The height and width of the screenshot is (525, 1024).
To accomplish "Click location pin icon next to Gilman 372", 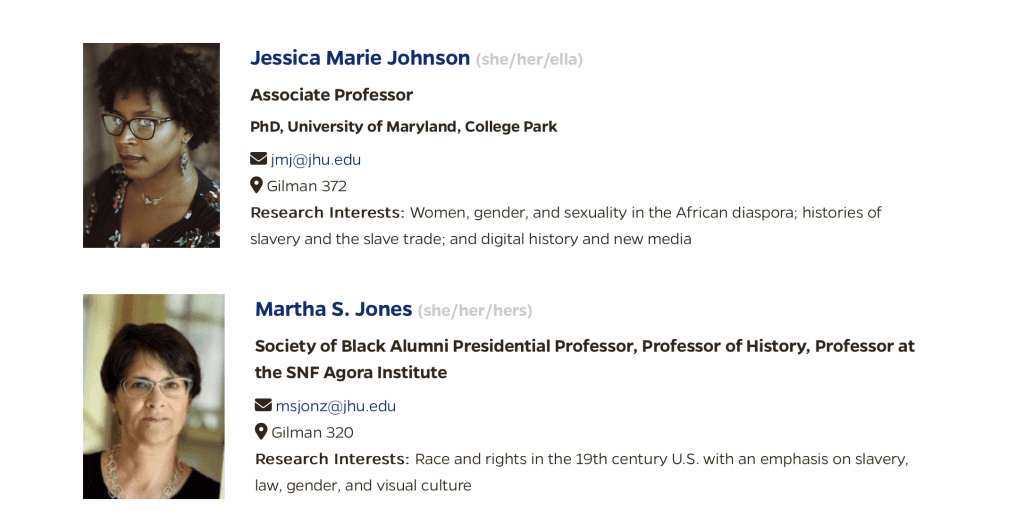I will [256, 185].
